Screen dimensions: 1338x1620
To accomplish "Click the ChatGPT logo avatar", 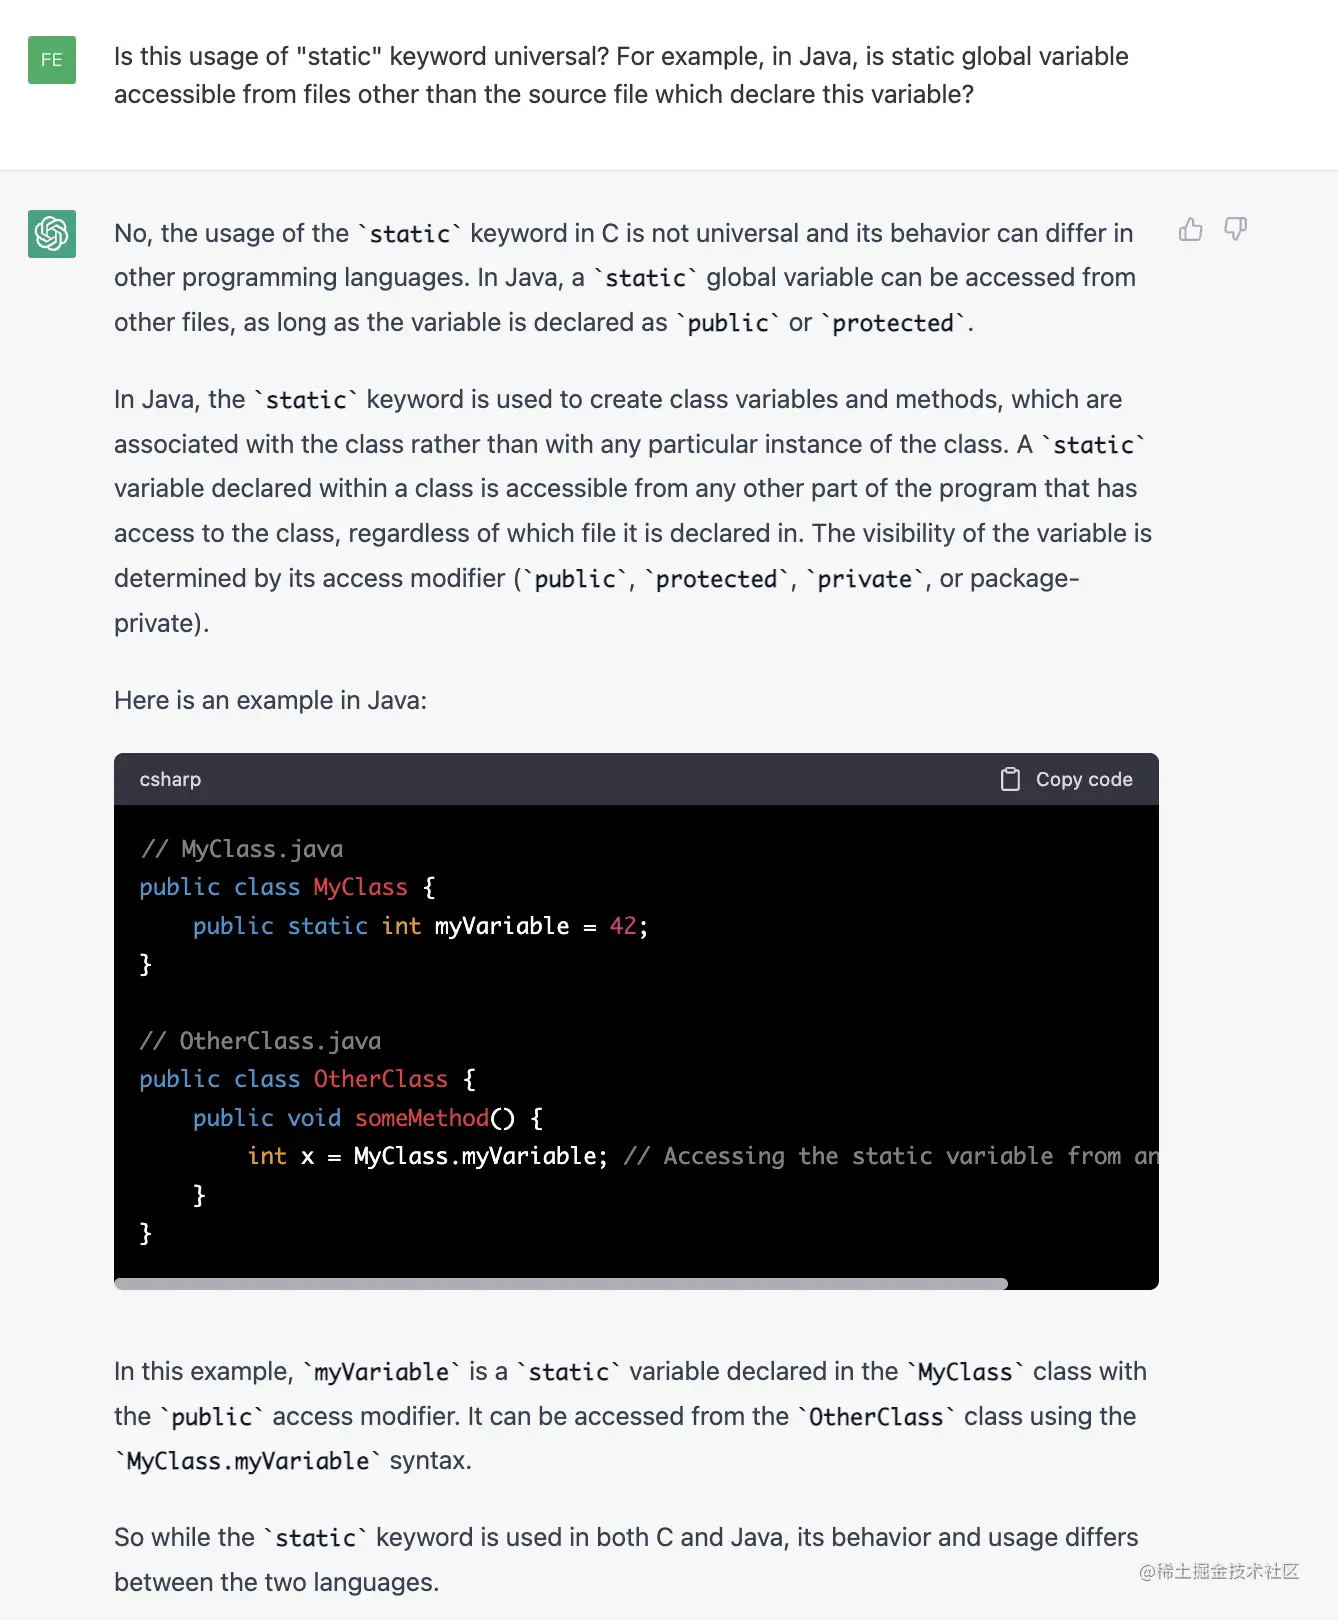I will 52,234.
